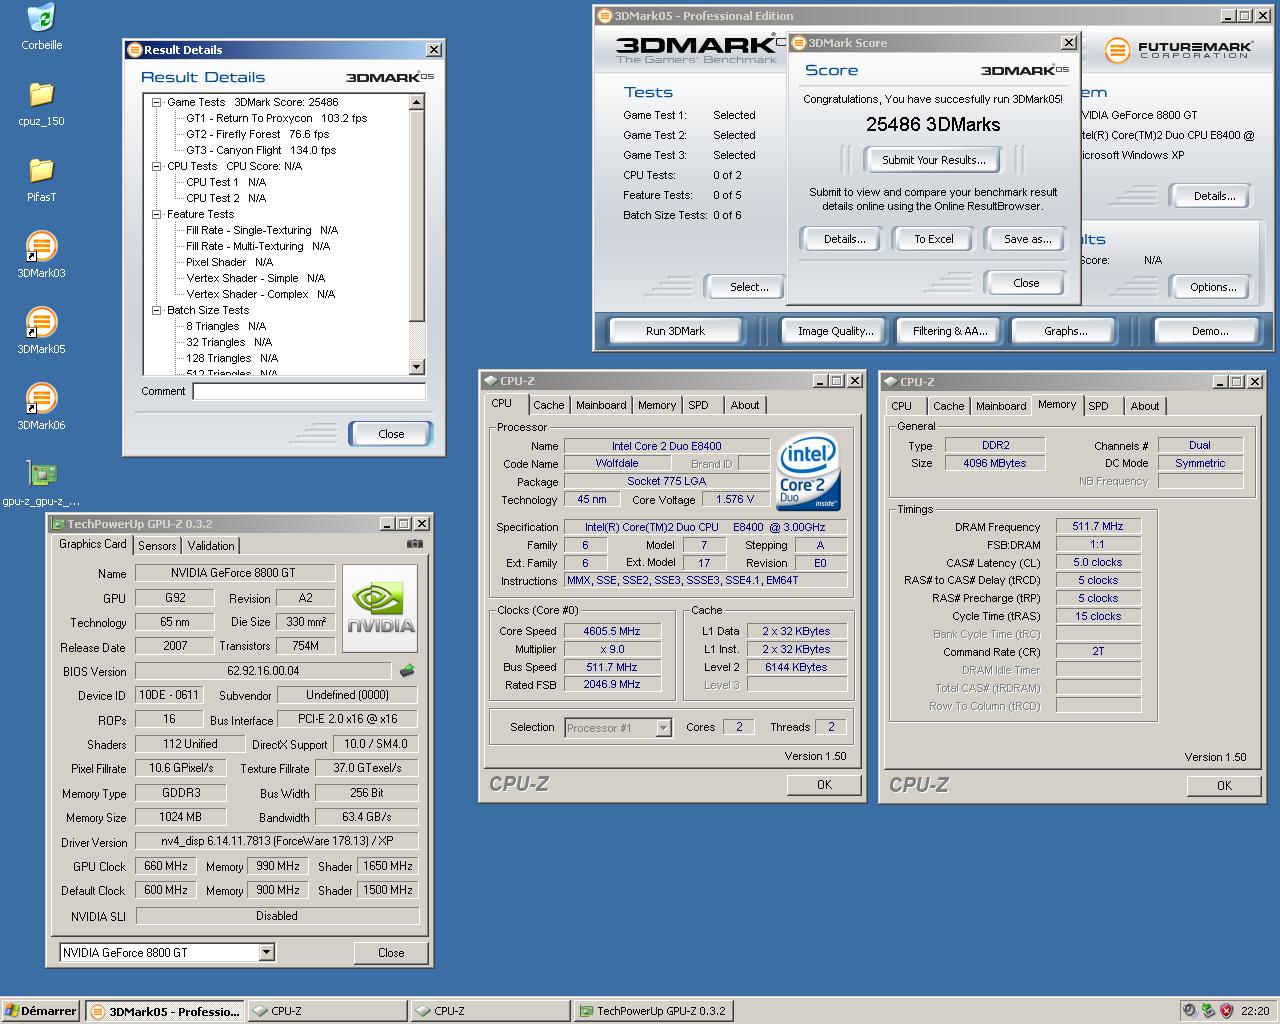Image resolution: width=1280 pixels, height=1024 pixels.
Task: Click the CPU-Z CPU window title icon
Action: tap(490, 381)
